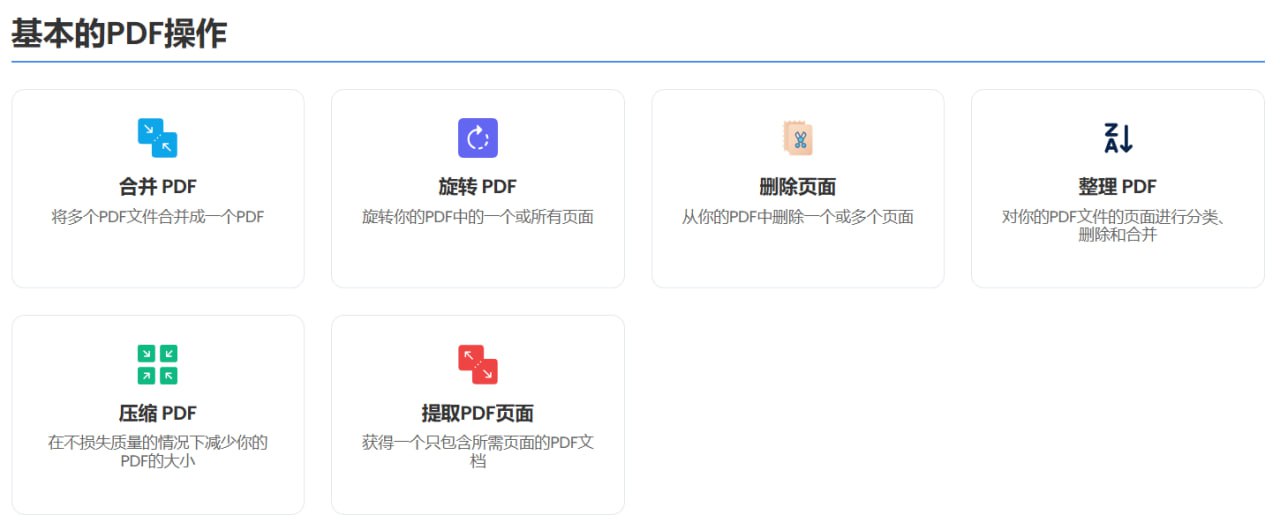
Task: Choose the 整理 PDF title
Action: coord(1117,187)
